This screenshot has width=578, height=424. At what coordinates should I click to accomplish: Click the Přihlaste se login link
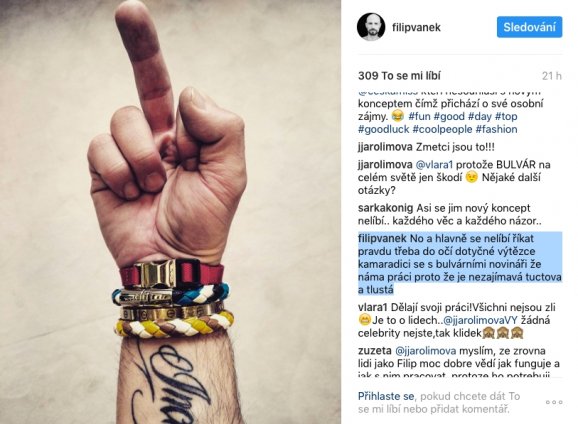[x=386, y=396]
